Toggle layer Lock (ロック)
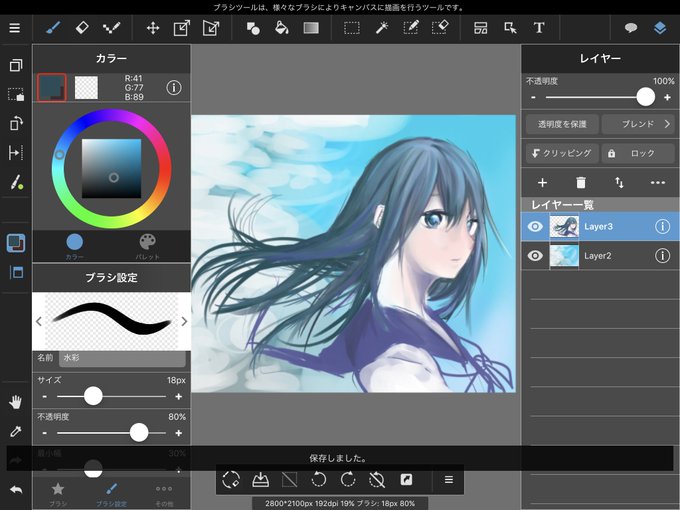The image size is (680, 510). tap(638, 154)
